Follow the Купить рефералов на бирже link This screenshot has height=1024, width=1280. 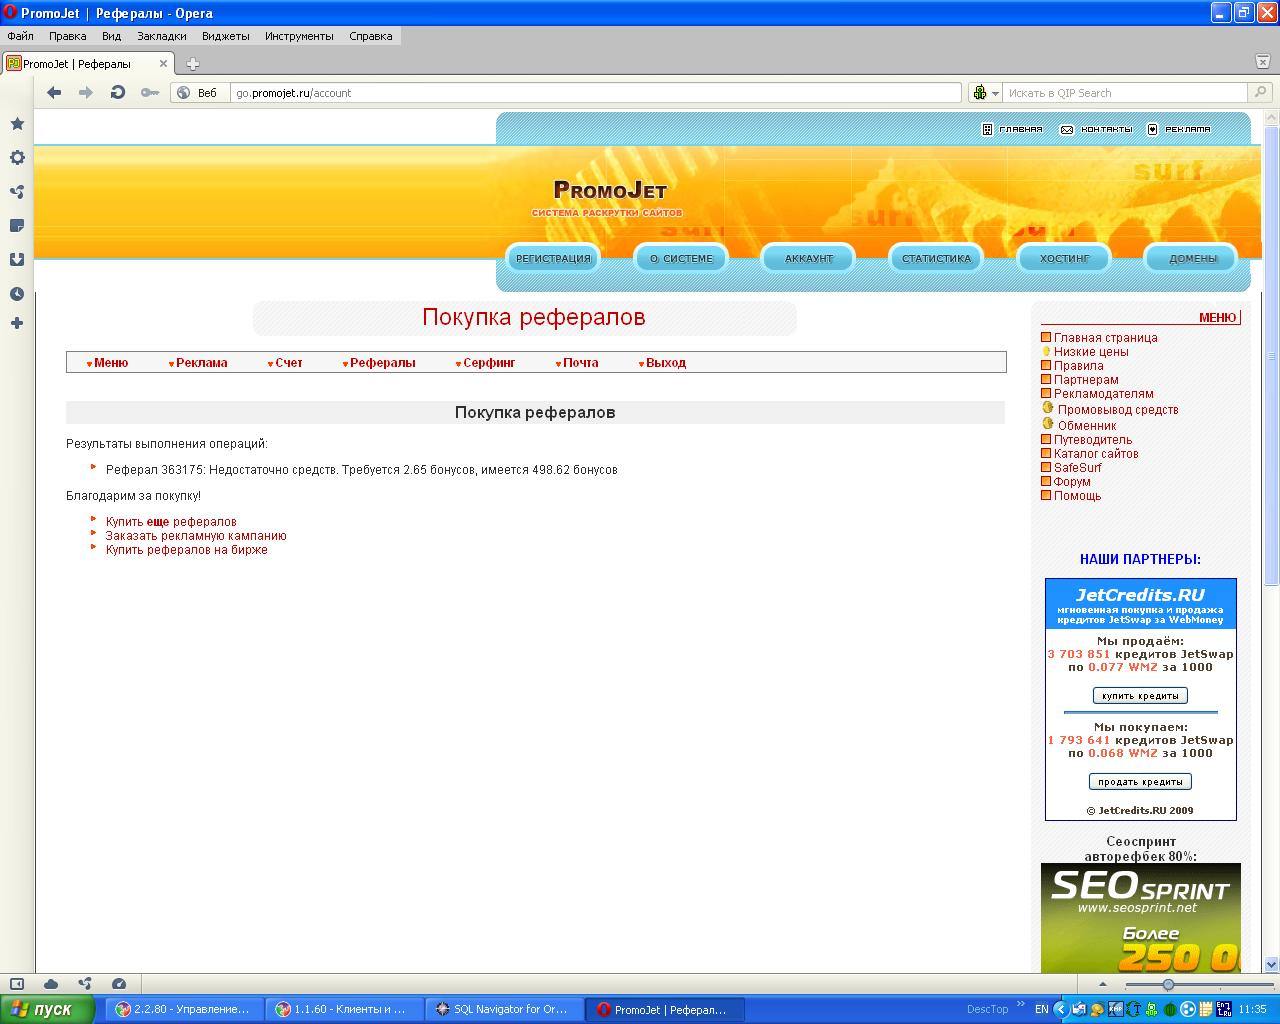[x=187, y=550]
